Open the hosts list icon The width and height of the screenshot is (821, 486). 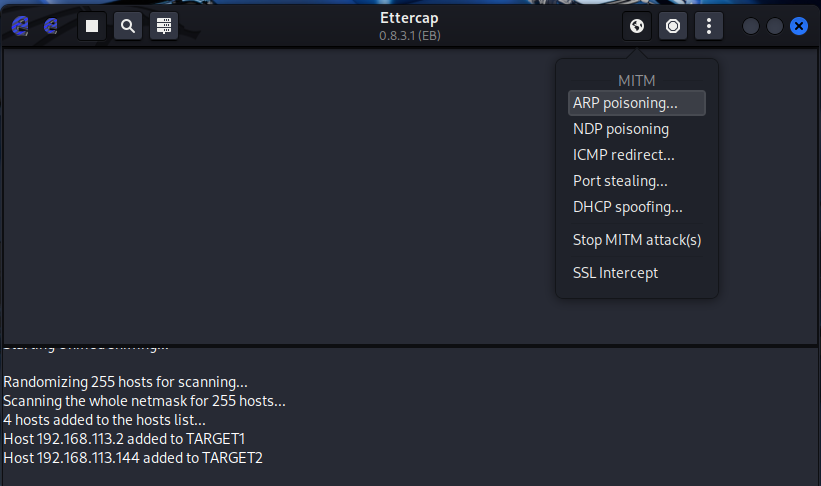[x=164, y=26]
